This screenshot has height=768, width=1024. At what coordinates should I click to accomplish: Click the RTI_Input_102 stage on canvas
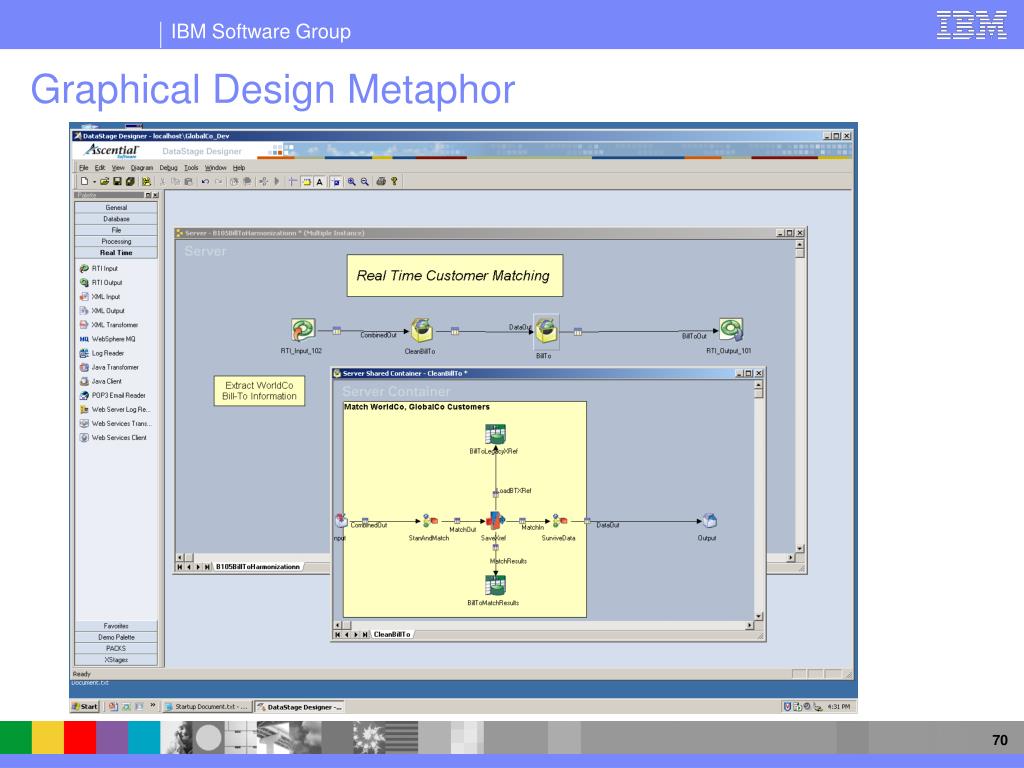302,330
